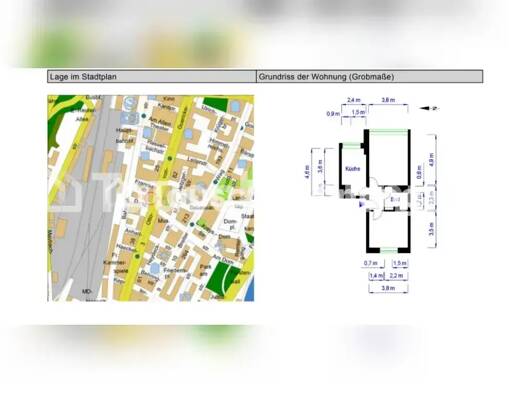Click the '4,6 m' dimension label
Image resolution: width=525 pixels, height=394 pixels.
point(307,171)
